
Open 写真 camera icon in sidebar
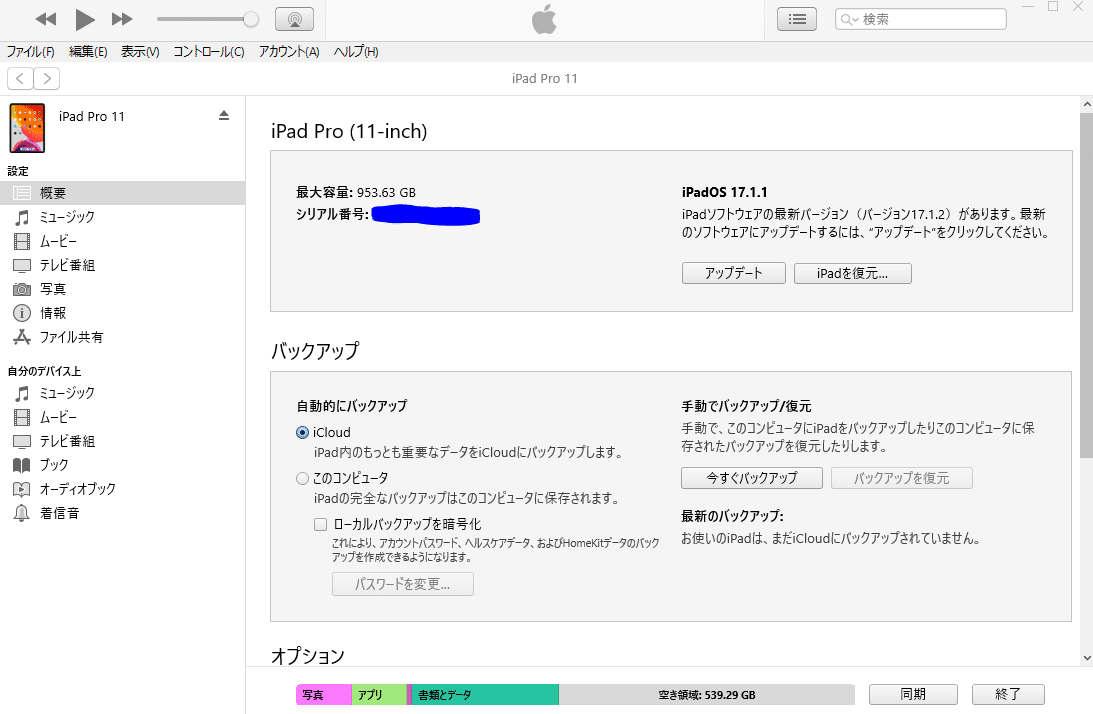coord(22,289)
